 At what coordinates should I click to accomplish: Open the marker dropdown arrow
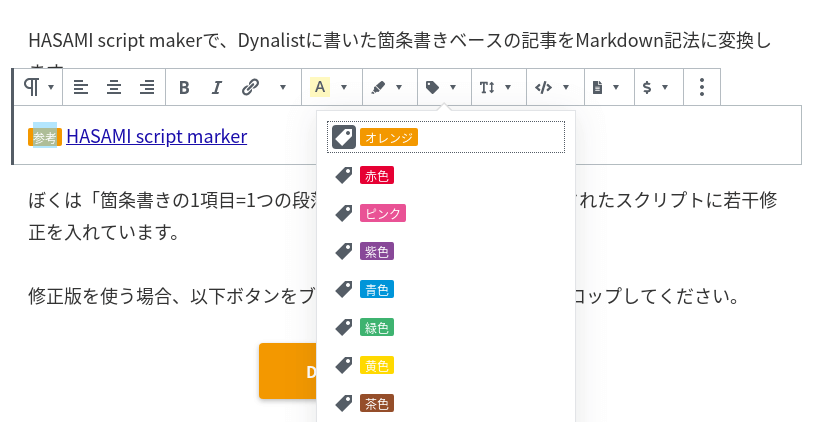[x=399, y=87]
